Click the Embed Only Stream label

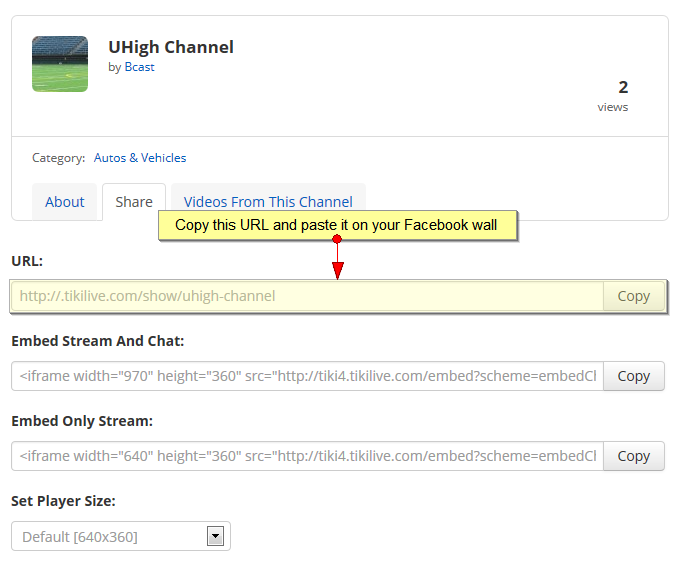pyautogui.click(x=82, y=421)
